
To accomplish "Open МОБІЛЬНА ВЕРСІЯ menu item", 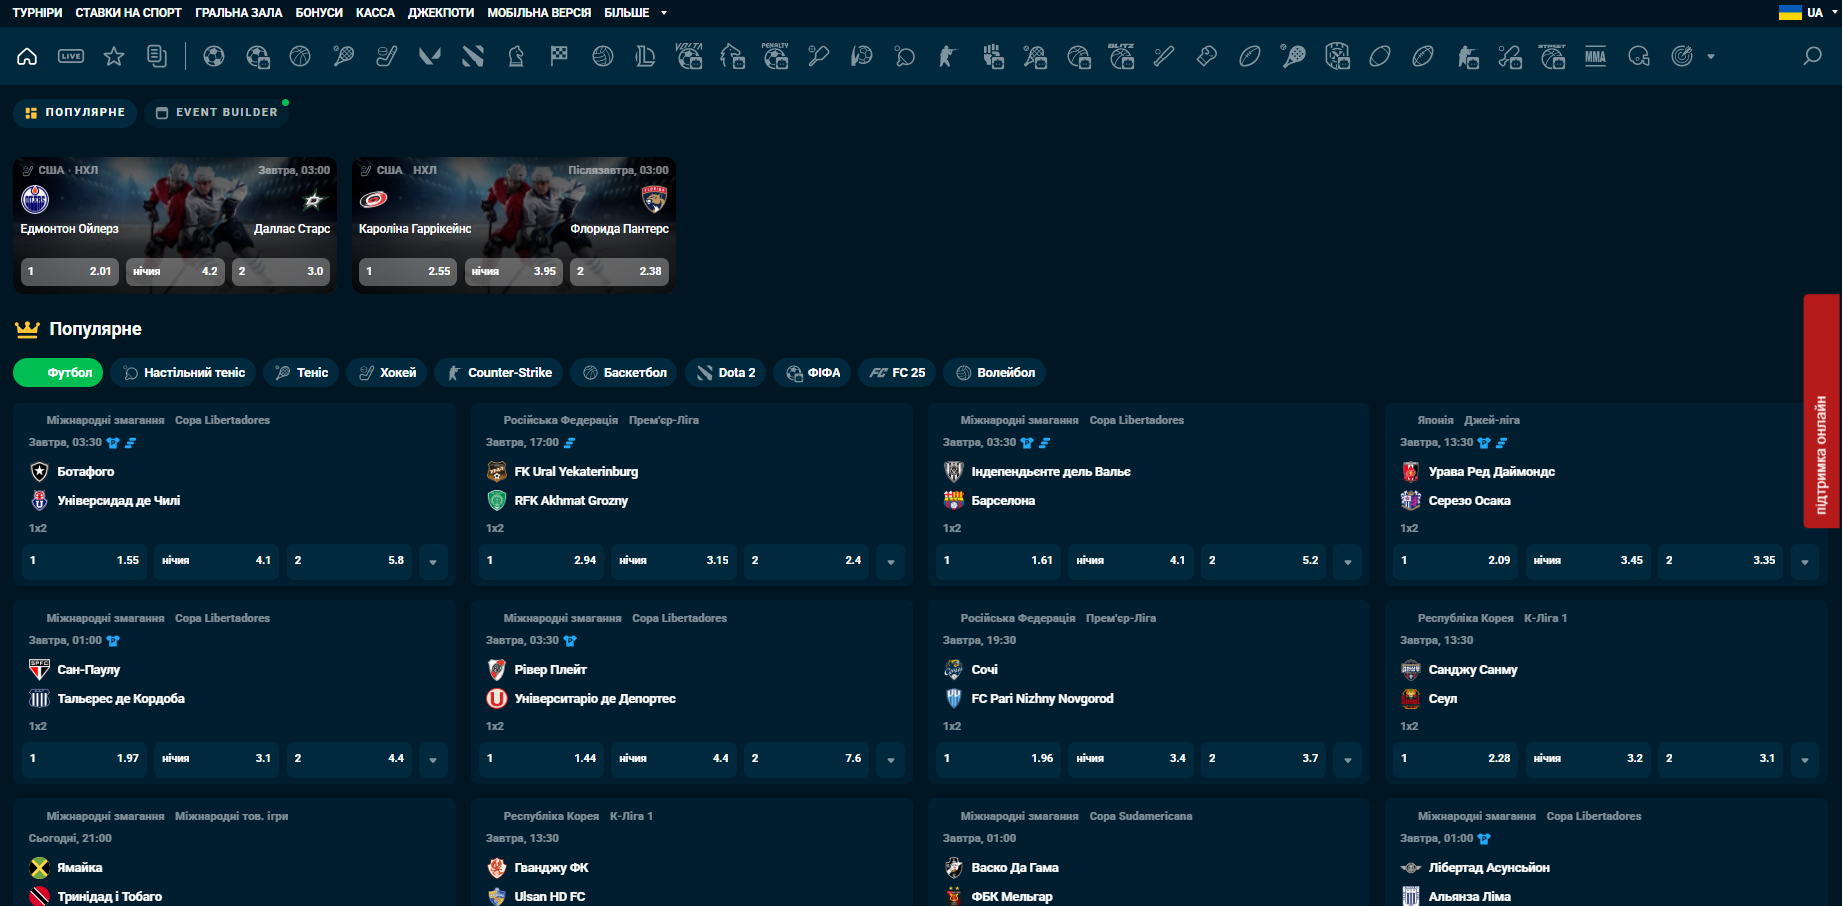I will pyautogui.click(x=539, y=13).
